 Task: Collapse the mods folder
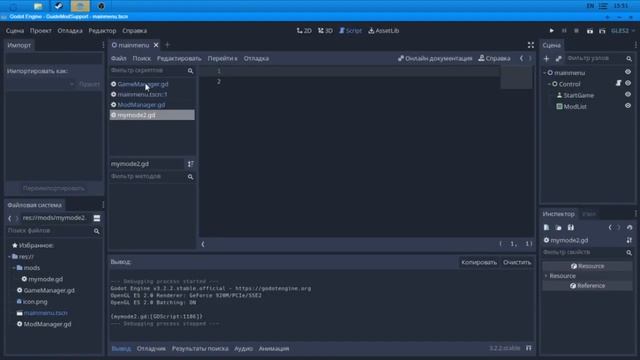tap(14, 268)
